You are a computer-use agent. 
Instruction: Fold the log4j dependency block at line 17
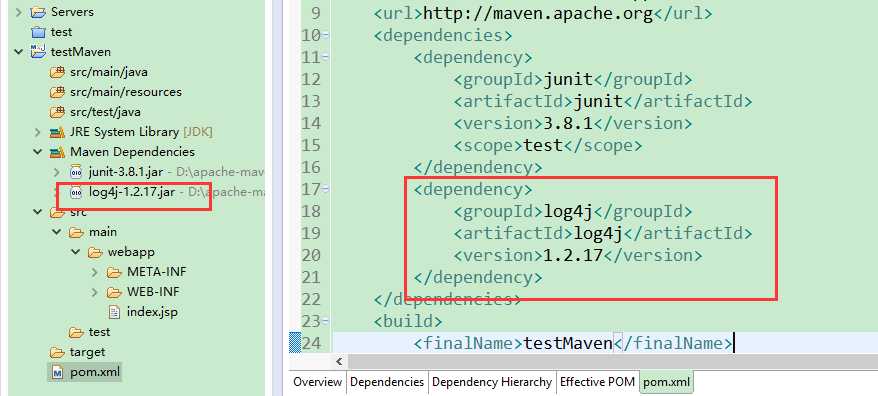pos(326,189)
